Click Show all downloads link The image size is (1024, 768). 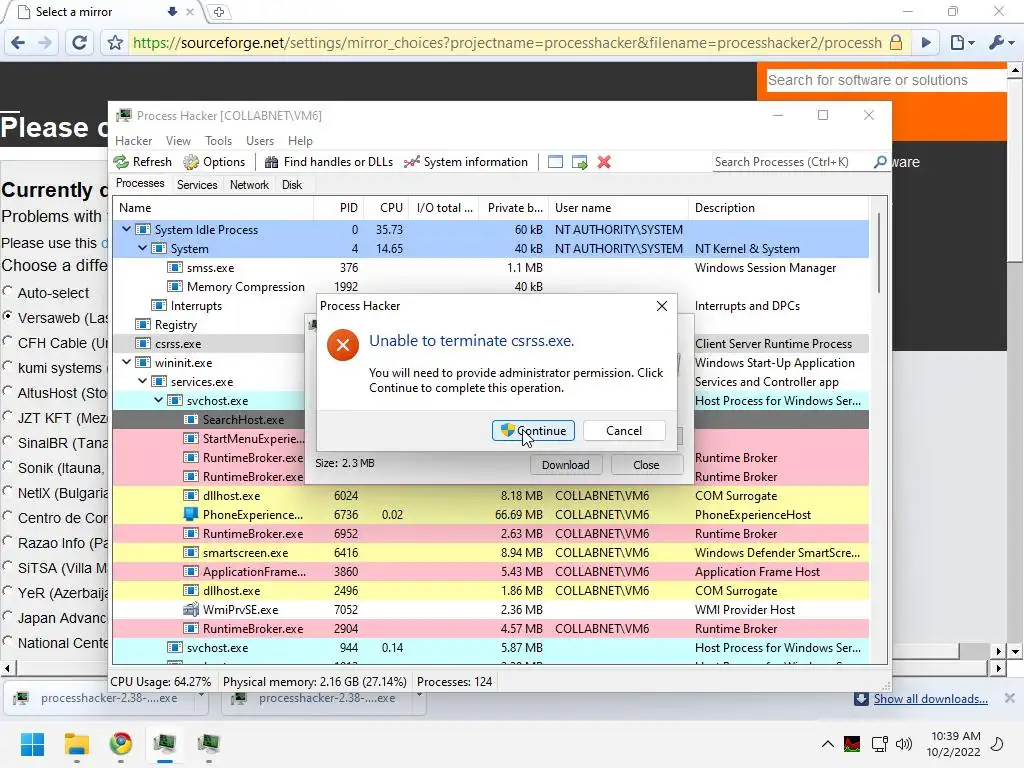click(931, 699)
